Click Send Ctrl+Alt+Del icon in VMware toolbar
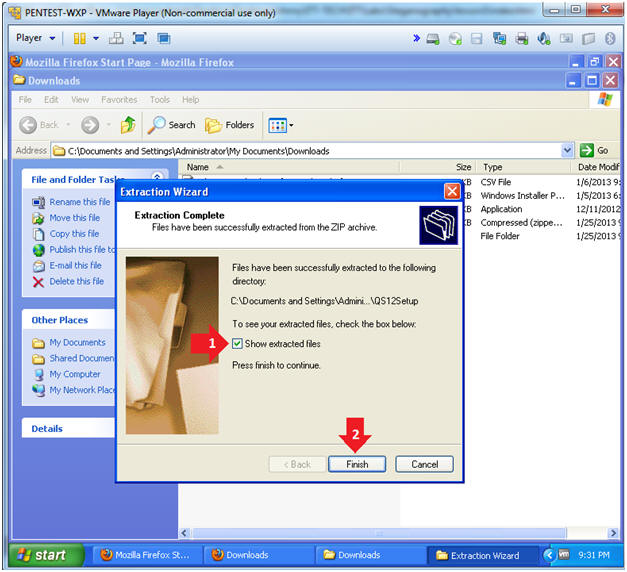 pyautogui.click(x=116, y=38)
